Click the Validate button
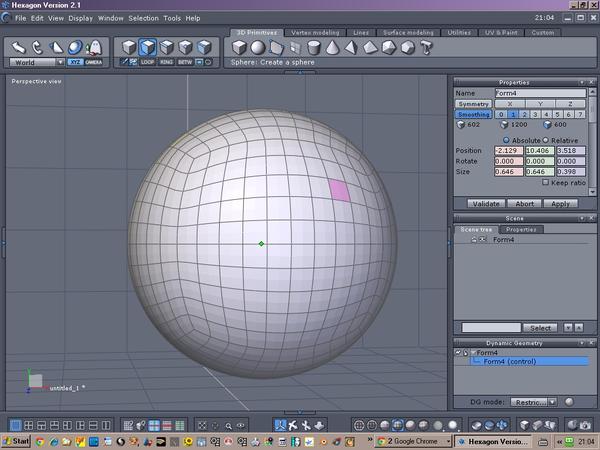 [x=486, y=204]
